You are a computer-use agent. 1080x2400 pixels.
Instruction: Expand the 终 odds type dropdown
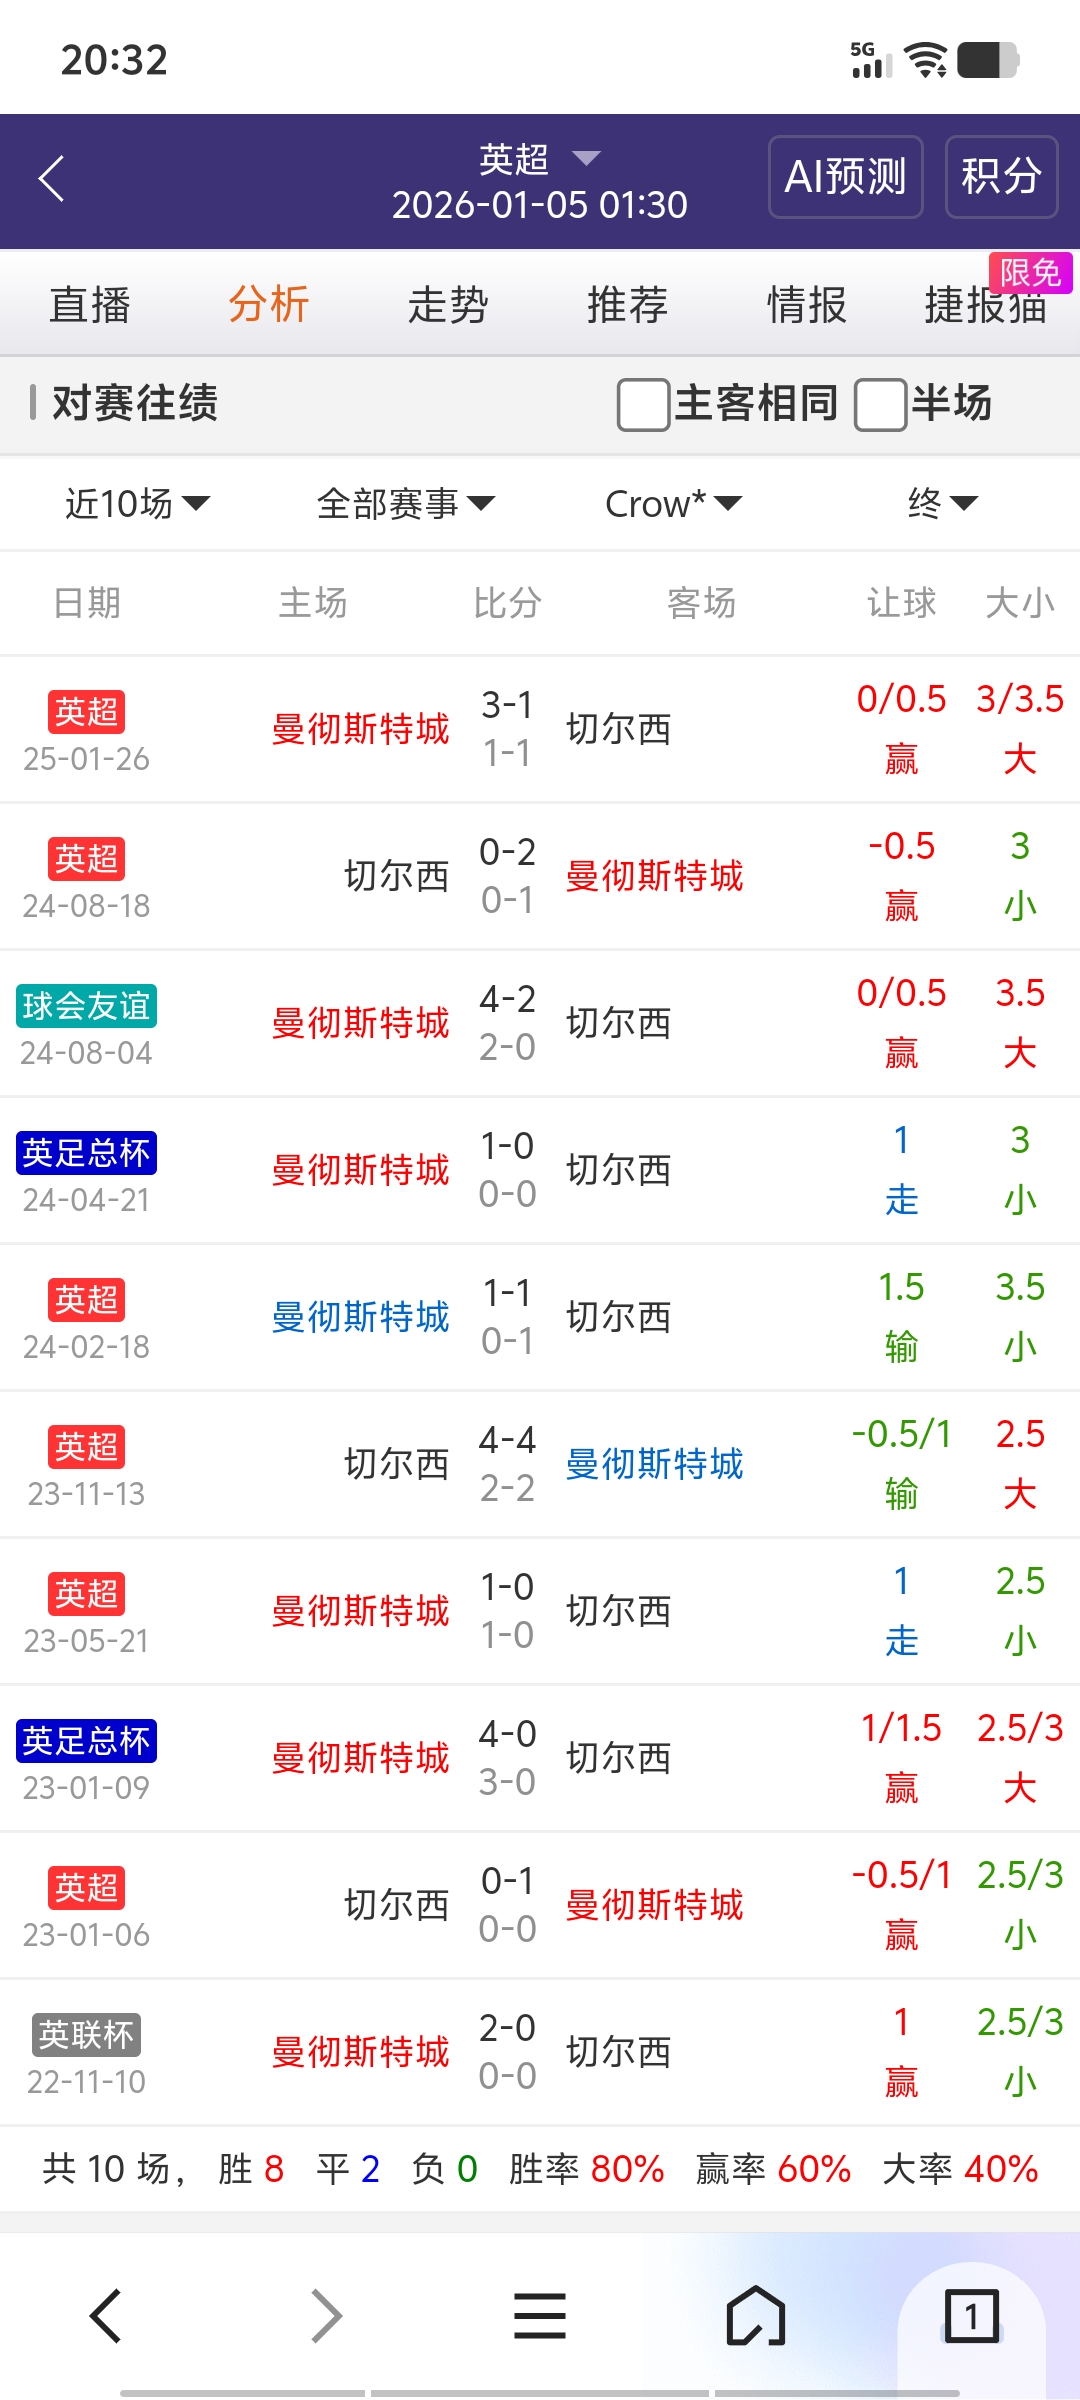[x=942, y=503]
